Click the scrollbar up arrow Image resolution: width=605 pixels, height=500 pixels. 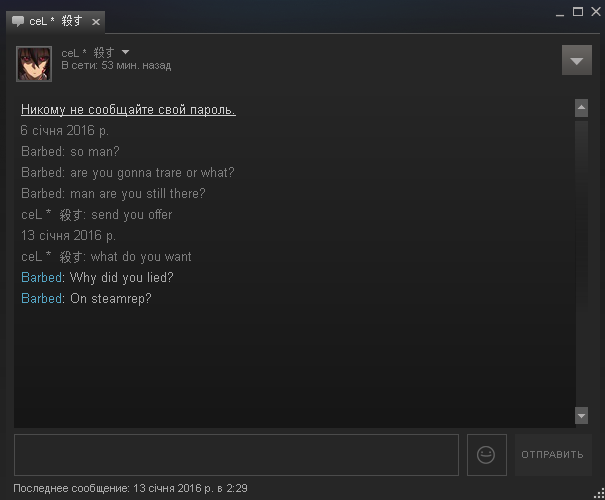[x=581, y=108]
